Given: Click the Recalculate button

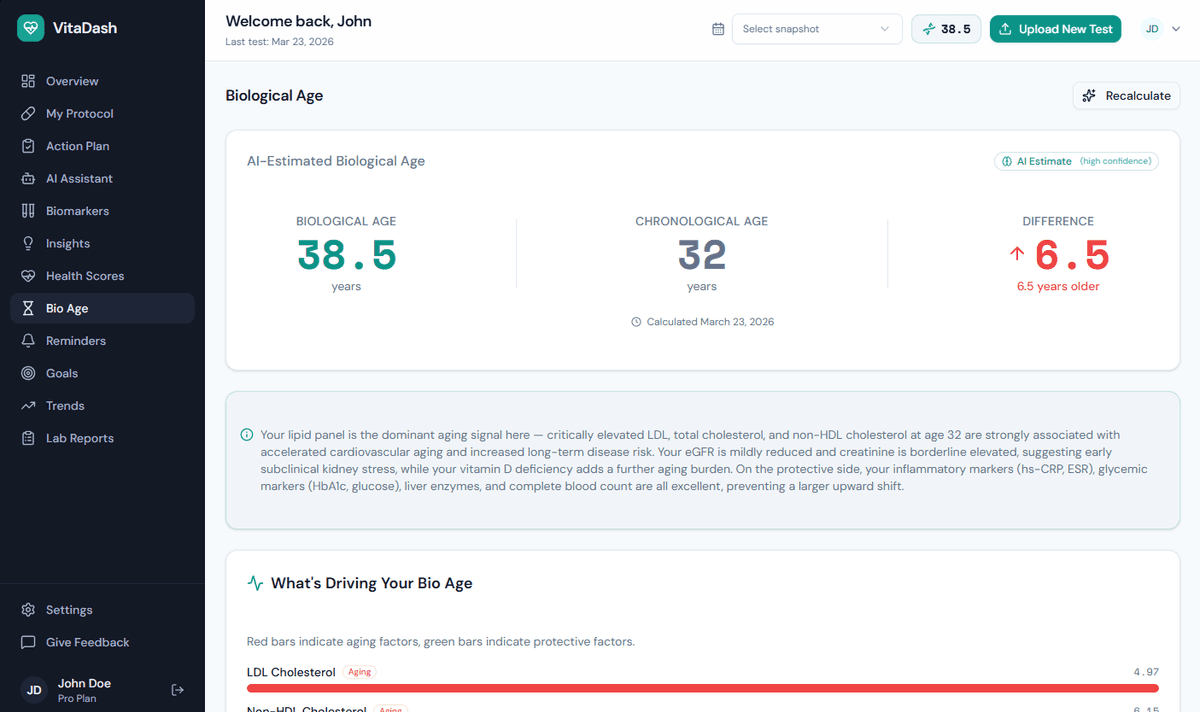Looking at the screenshot, I should tap(1126, 96).
